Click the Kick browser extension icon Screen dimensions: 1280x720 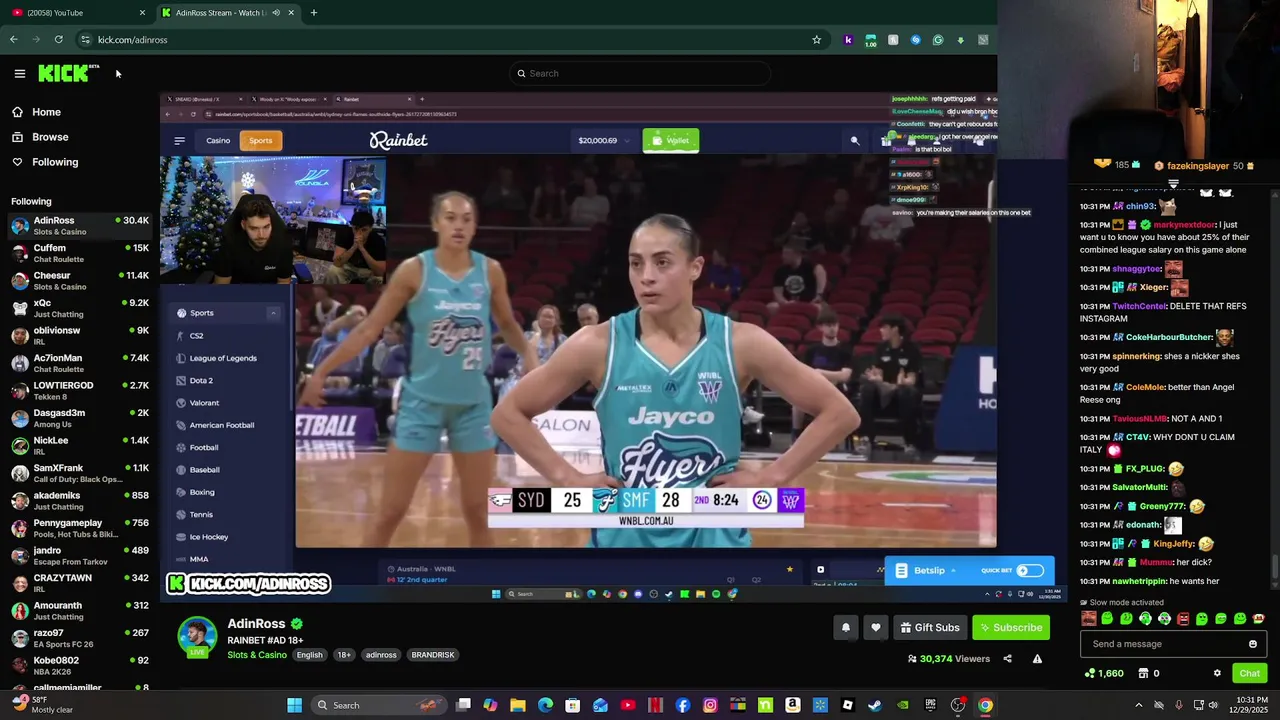click(849, 40)
